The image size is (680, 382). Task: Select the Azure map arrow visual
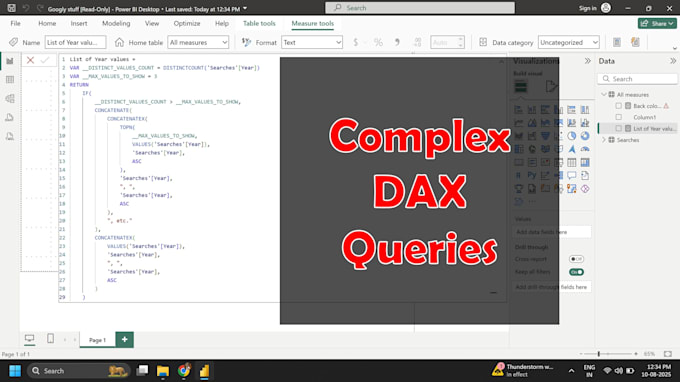[572, 150]
